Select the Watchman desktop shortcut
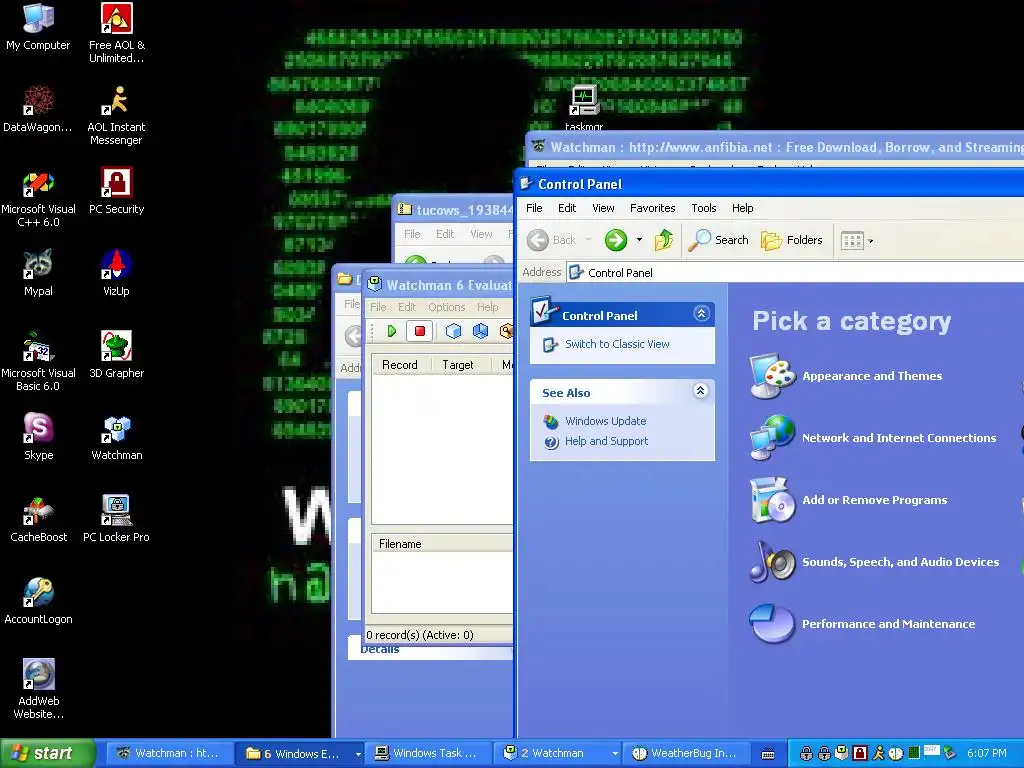Image resolution: width=1024 pixels, height=768 pixels. point(116,437)
